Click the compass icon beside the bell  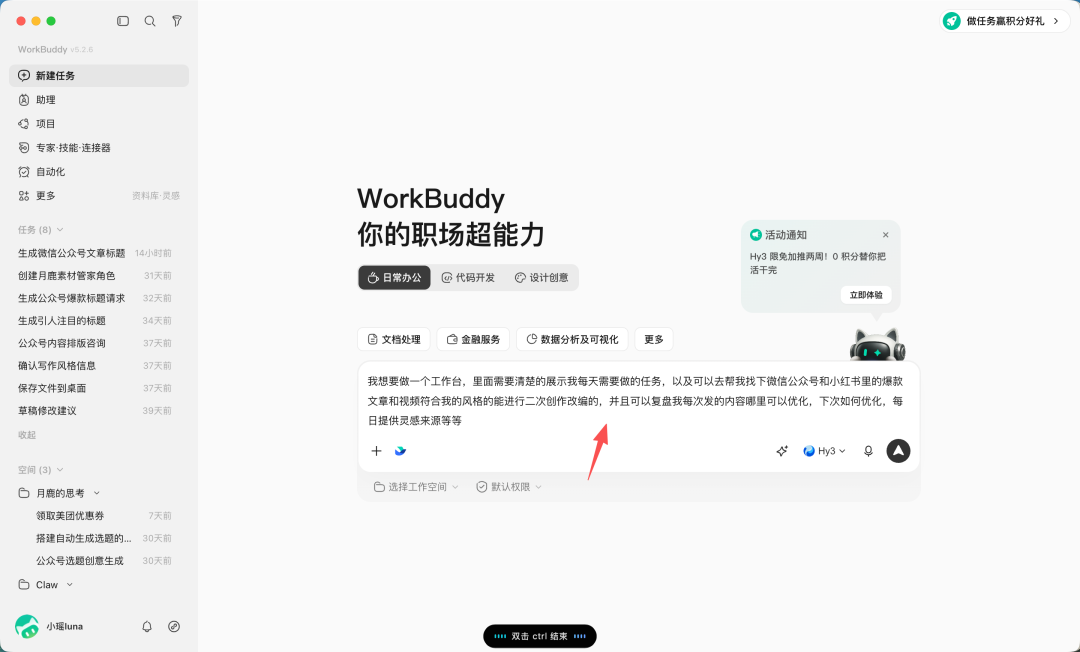click(x=174, y=627)
